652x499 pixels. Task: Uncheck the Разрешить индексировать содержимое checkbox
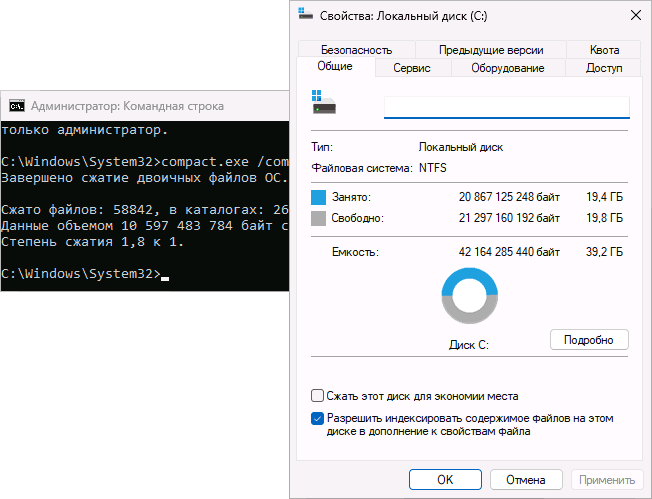click(317, 418)
